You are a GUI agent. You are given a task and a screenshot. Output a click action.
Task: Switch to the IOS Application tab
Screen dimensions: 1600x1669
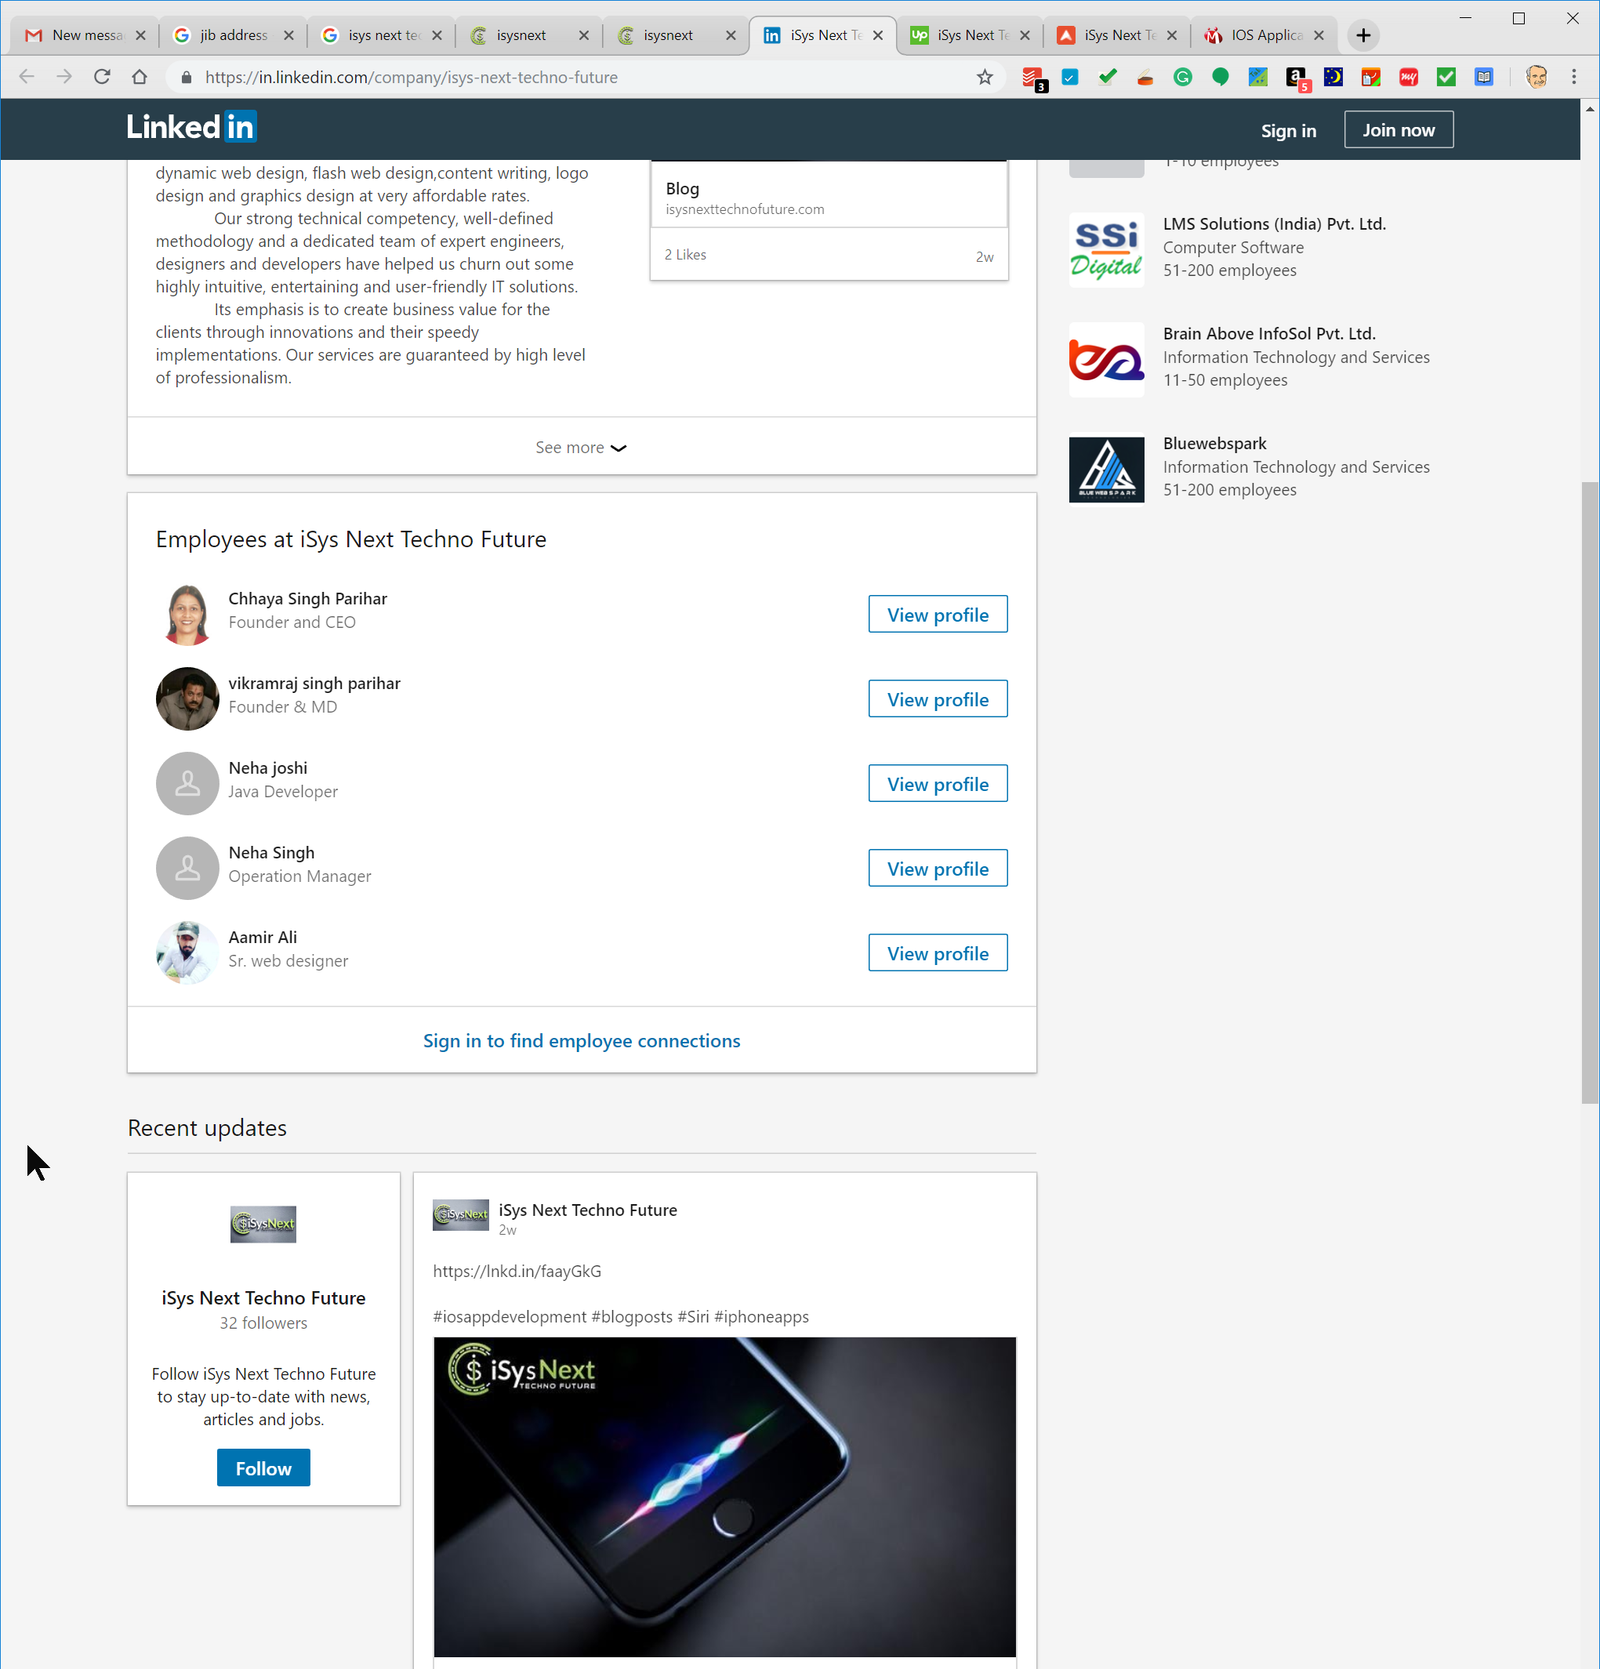pyautogui.click(x=1265, y=35)
